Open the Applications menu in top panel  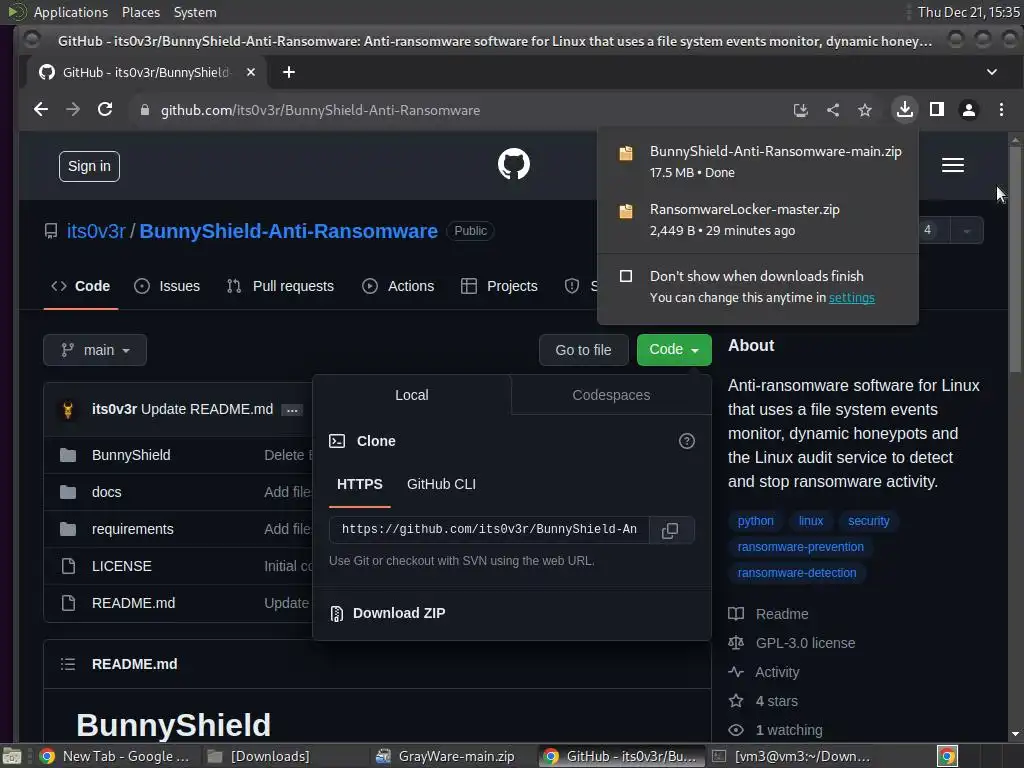tap(71, 12)
